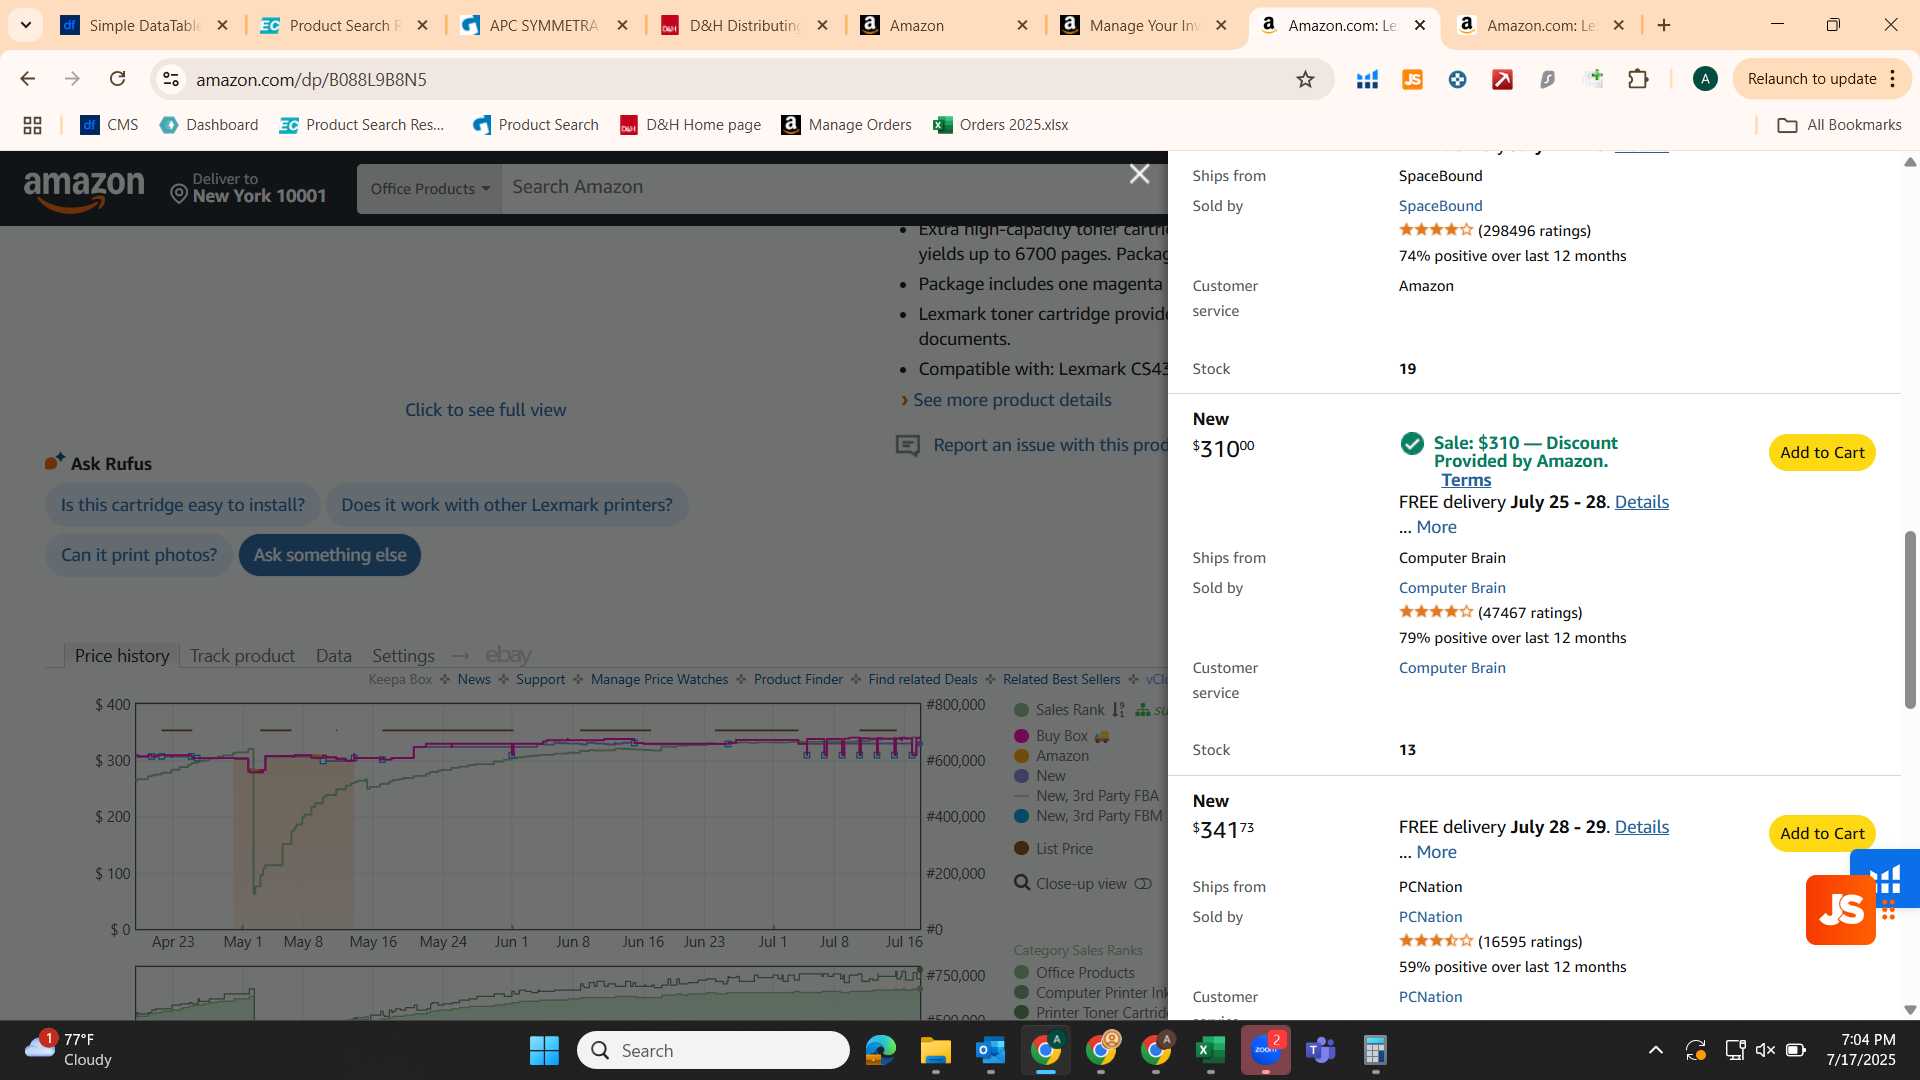Click the Windows taskbar Search box
Viewport: 1920px width, 1080px height.
click(713, 1050)
